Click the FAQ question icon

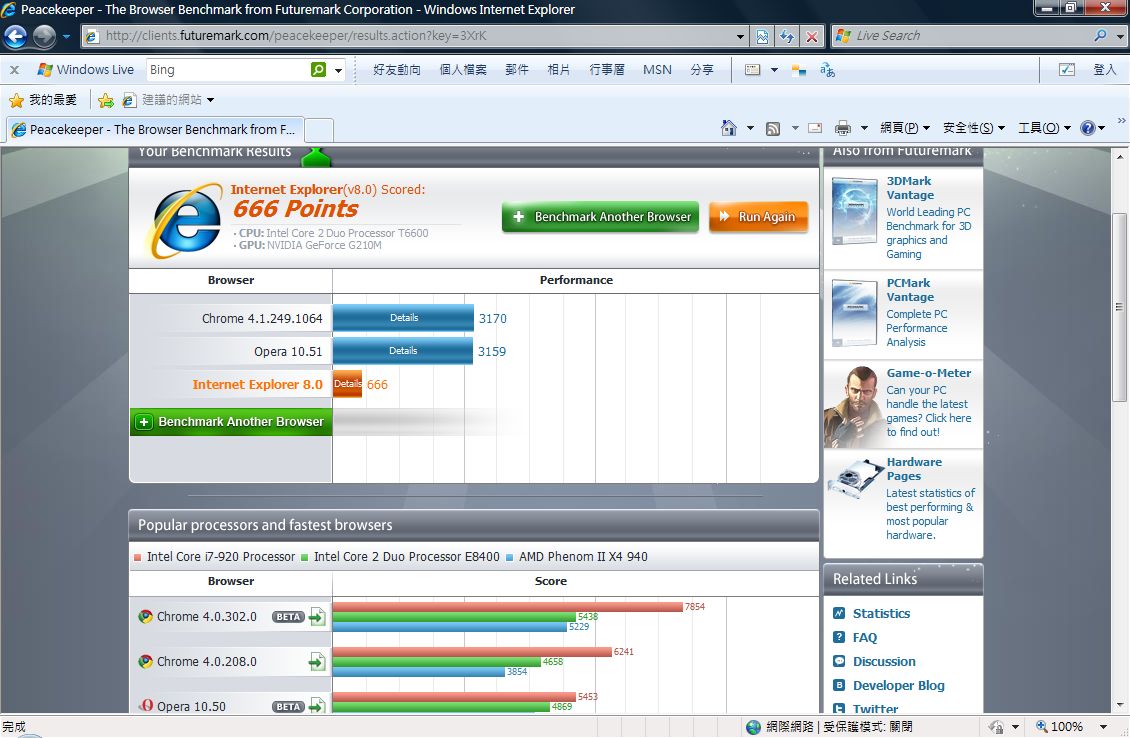[x=839, y=637]
